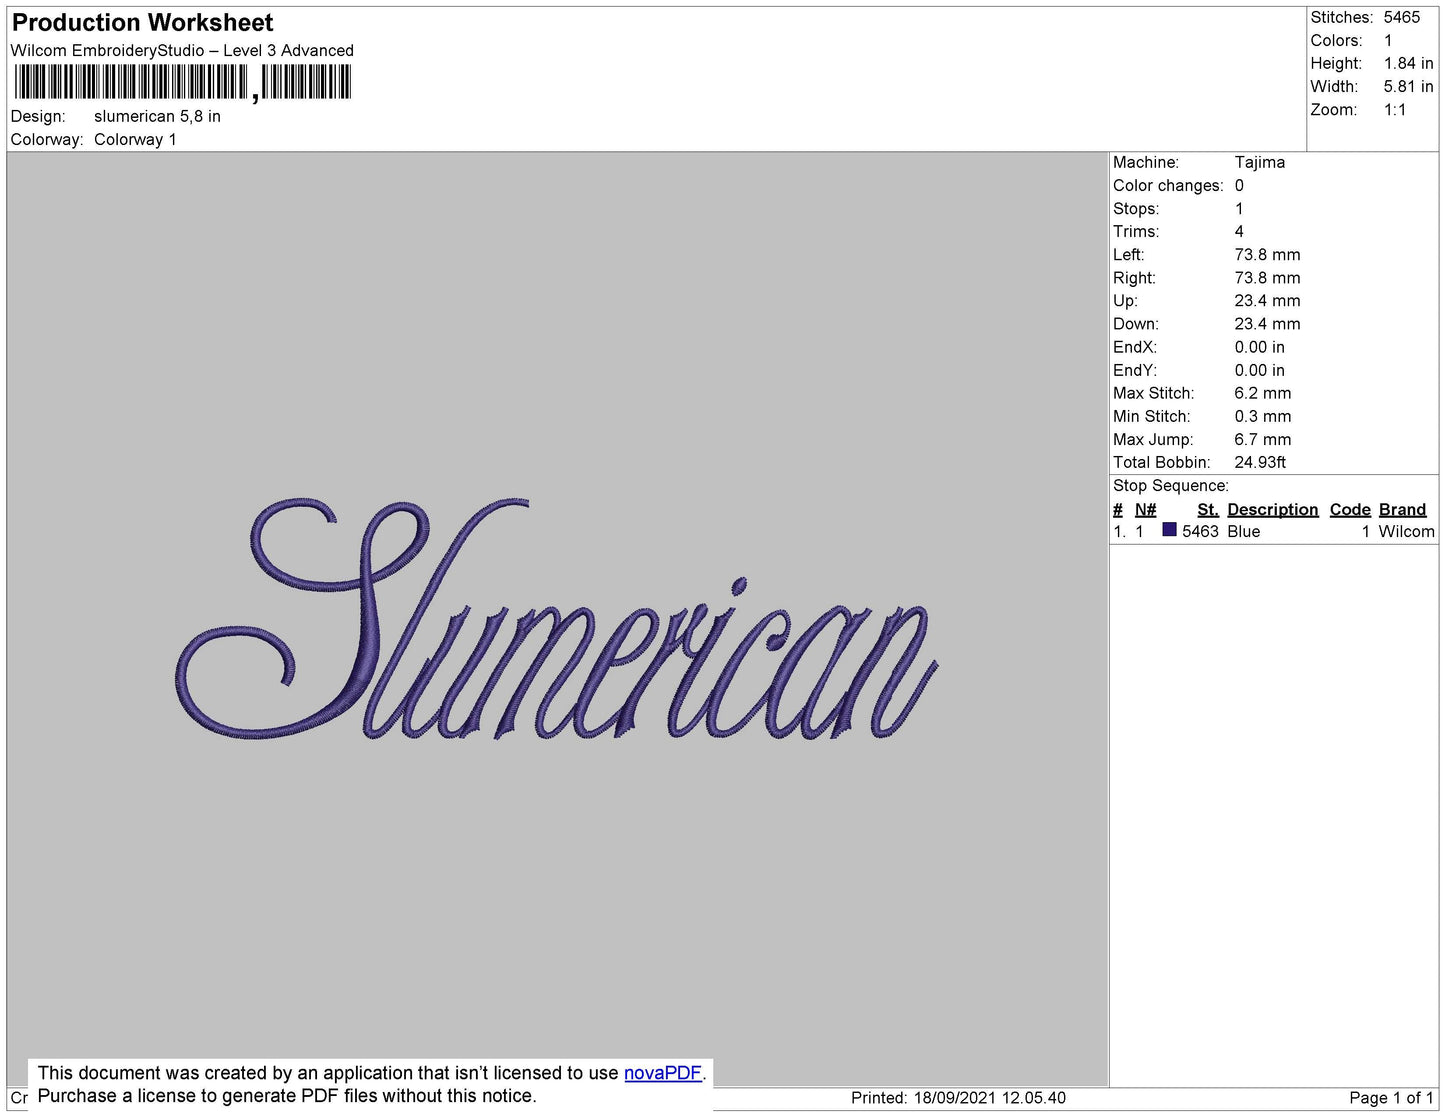1445x1117 pixels.
Task: Select the 'Page 1 of 1' footer text
Action: tap(1391, 1098)
